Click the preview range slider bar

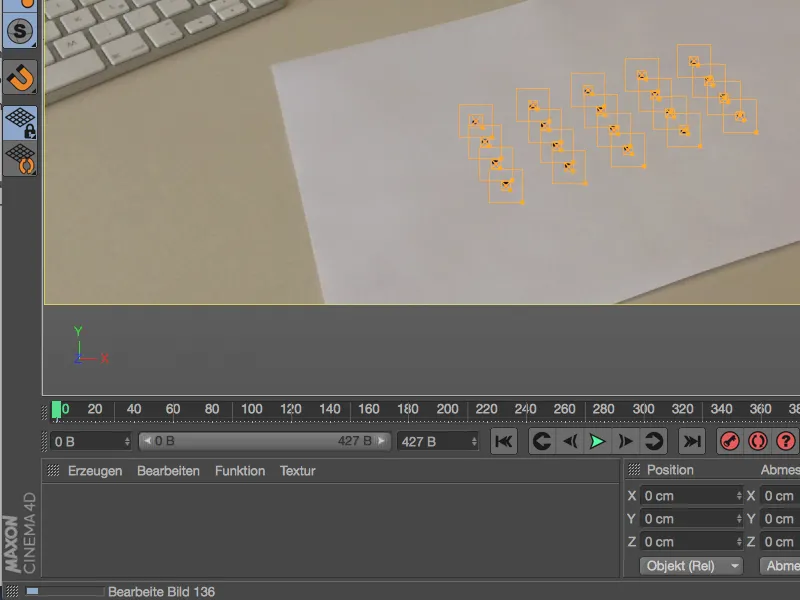[264, 441]
